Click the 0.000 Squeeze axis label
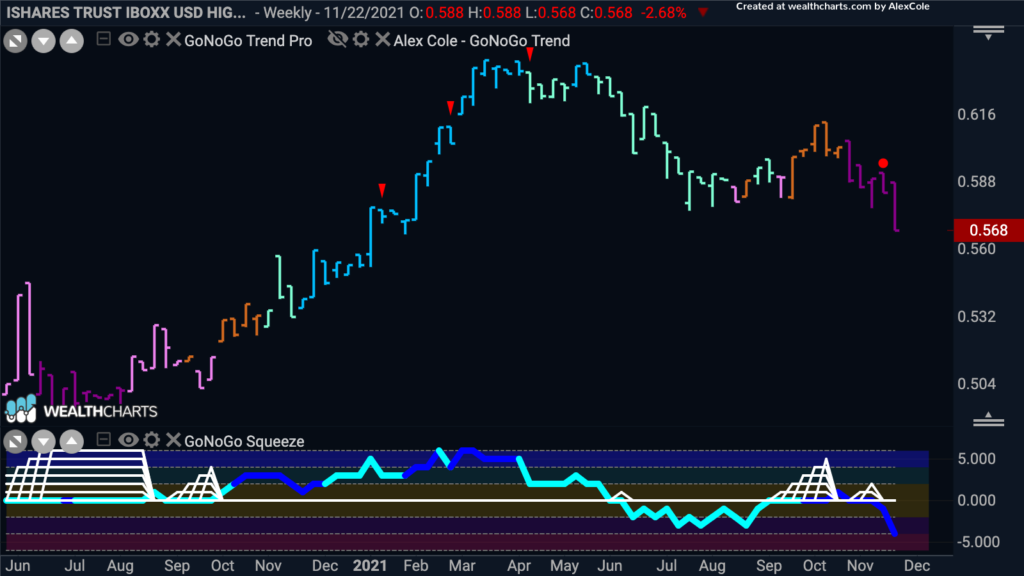 coord(977,500)
